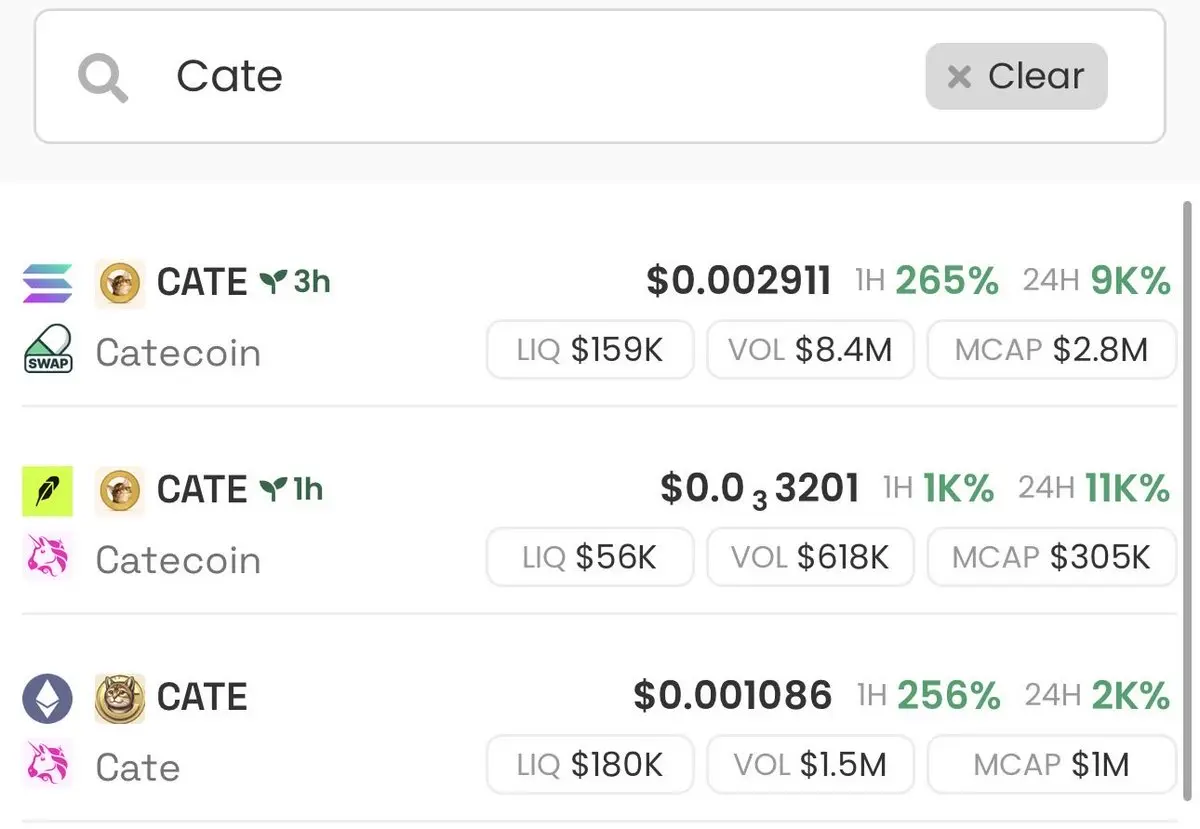1200x829 pixels.
Task: Click the yellow-green feather chain icon
Action: pyautogui.click(x=47, y=490)
